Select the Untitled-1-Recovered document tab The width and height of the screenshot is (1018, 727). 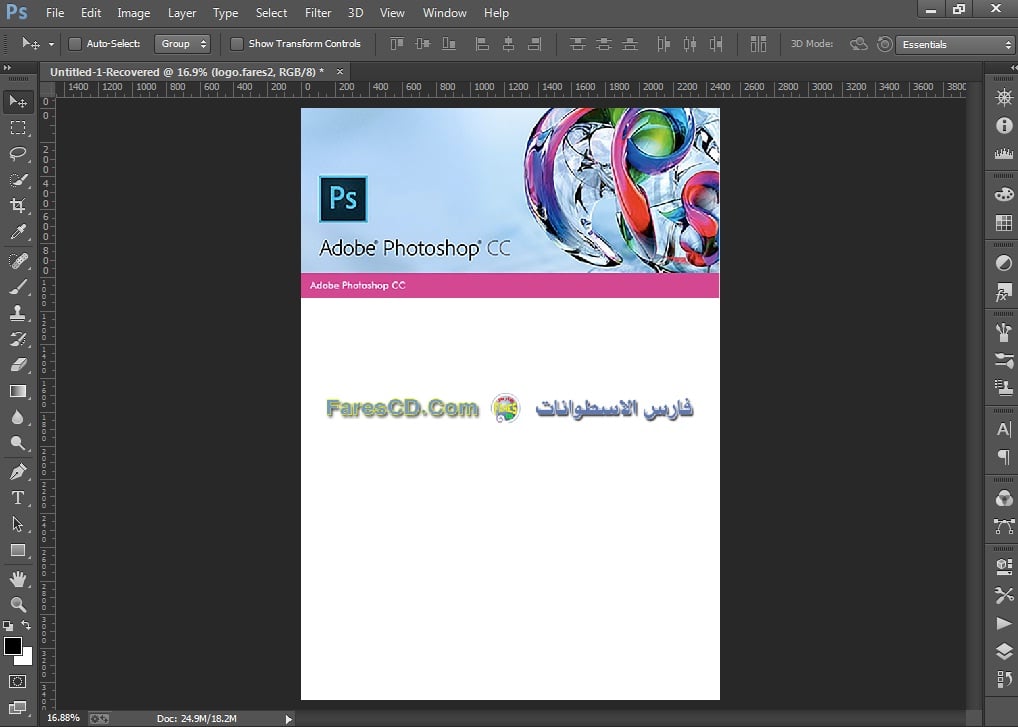tap(187, 72)
